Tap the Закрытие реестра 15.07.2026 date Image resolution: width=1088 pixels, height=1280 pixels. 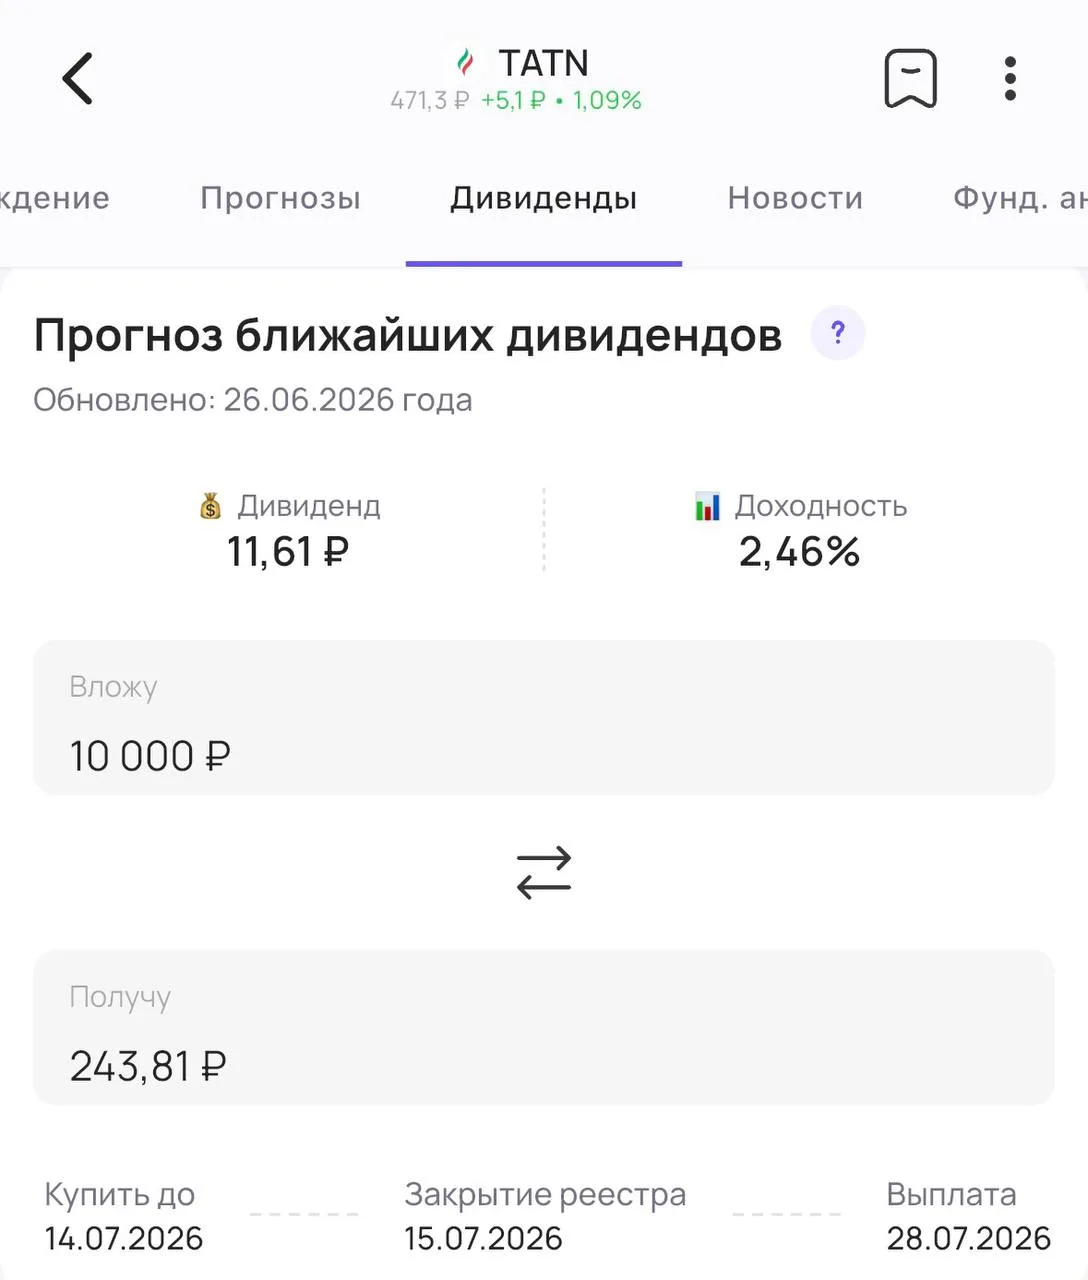483,1238
